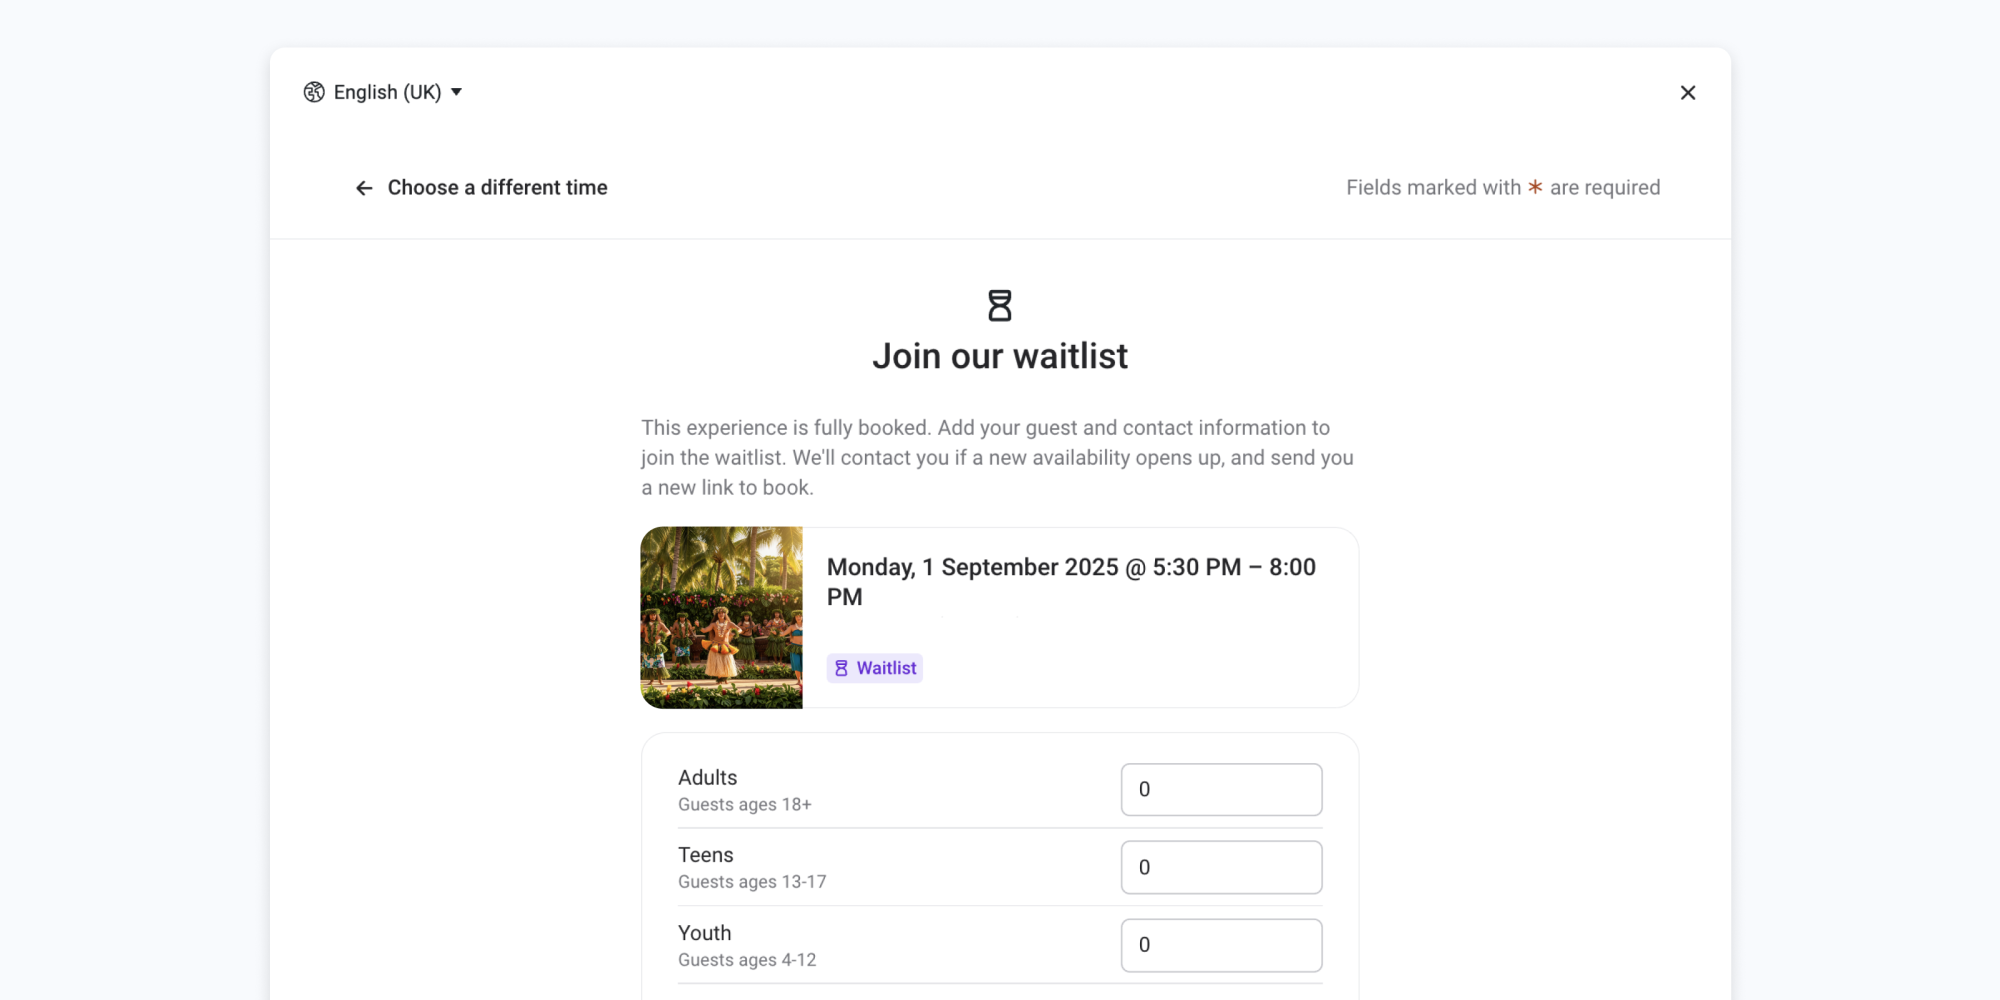Click the Youth label
The width and height of the screenshot is (2000, 1000).
point(705,933)
